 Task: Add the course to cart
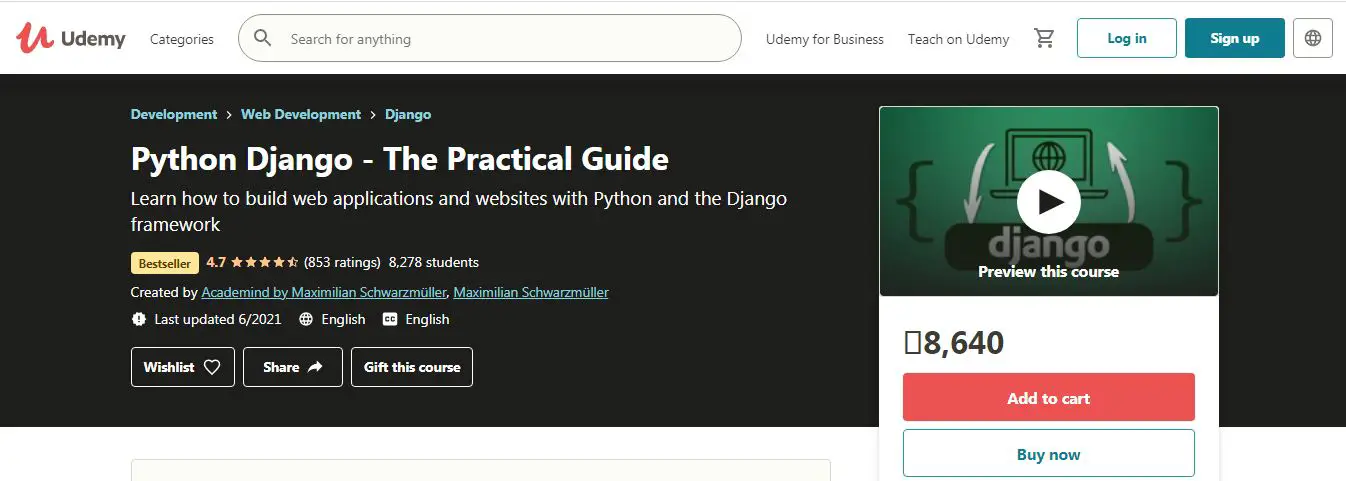click(x=1048, y=398)
